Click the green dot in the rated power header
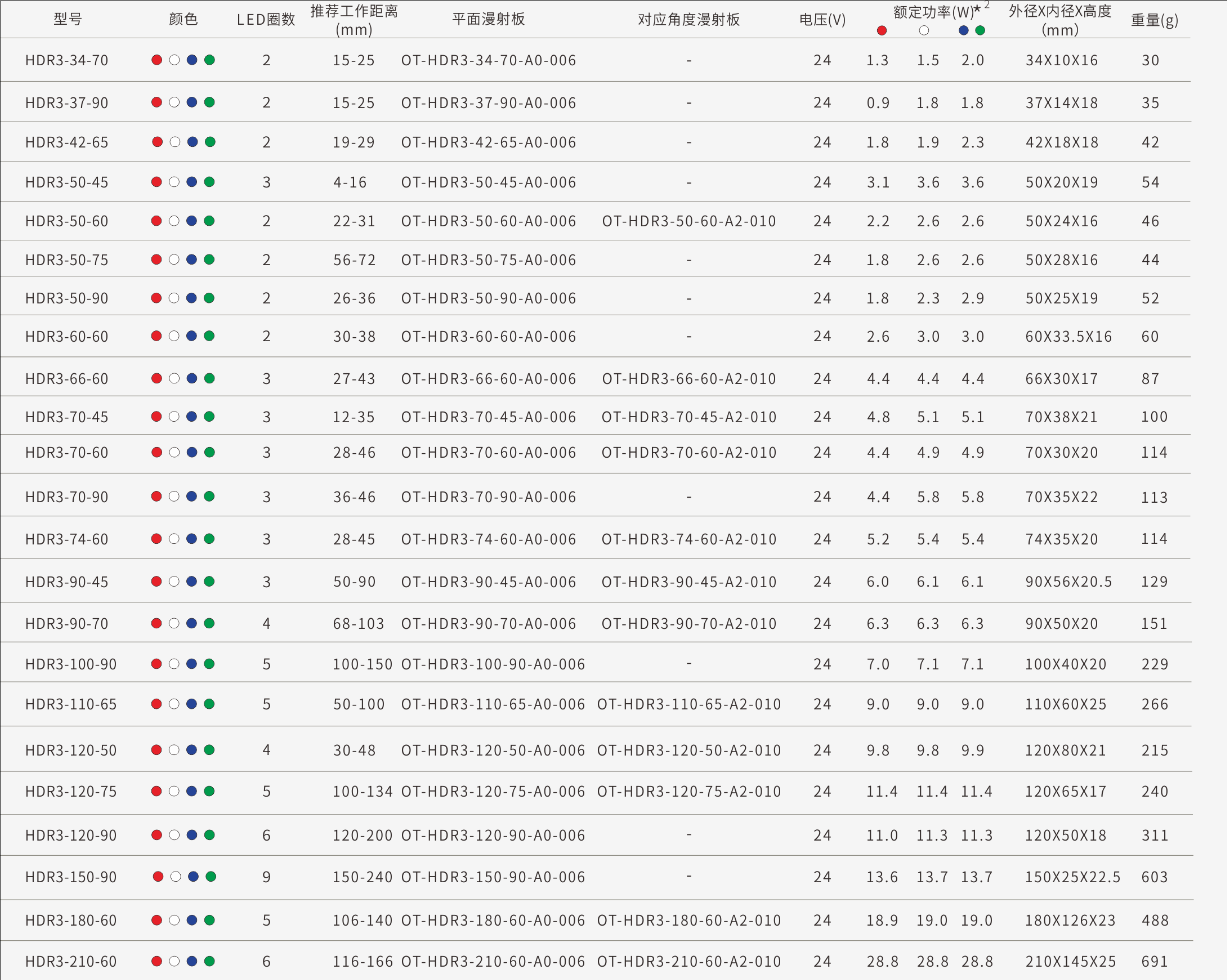The height and width of the screenshot is (980, 1227). 980,30
